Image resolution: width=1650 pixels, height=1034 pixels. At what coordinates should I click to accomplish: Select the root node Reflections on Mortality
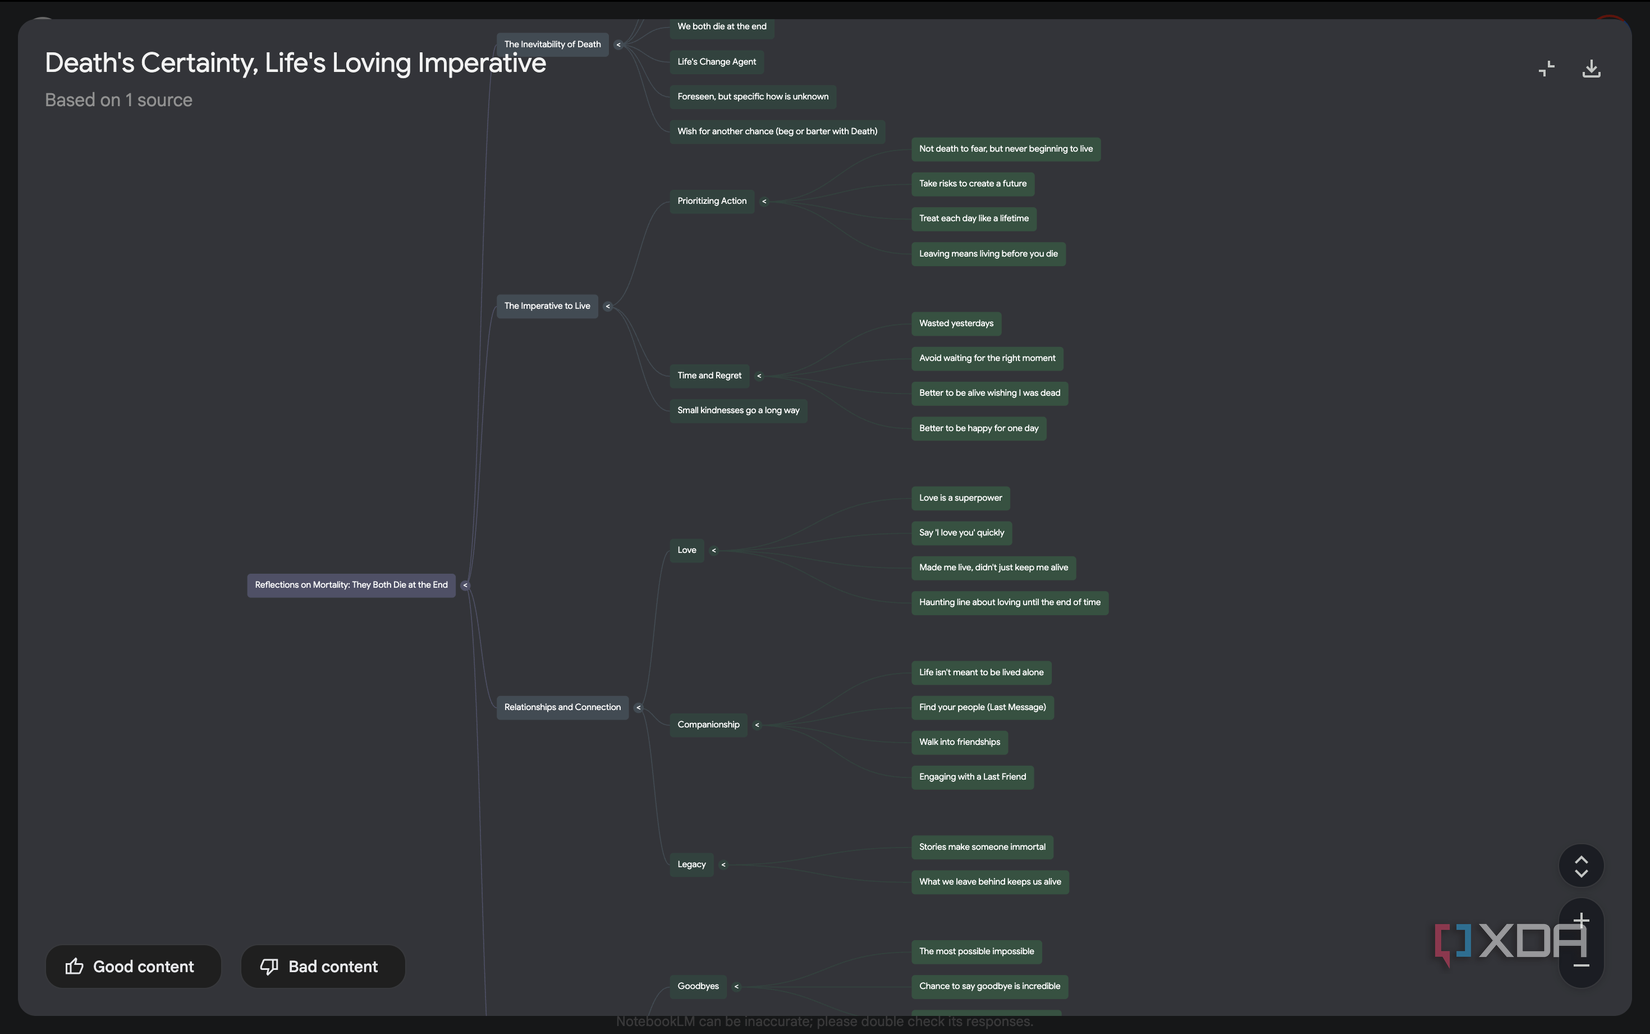pyautogui.click(x=350, y=585)
